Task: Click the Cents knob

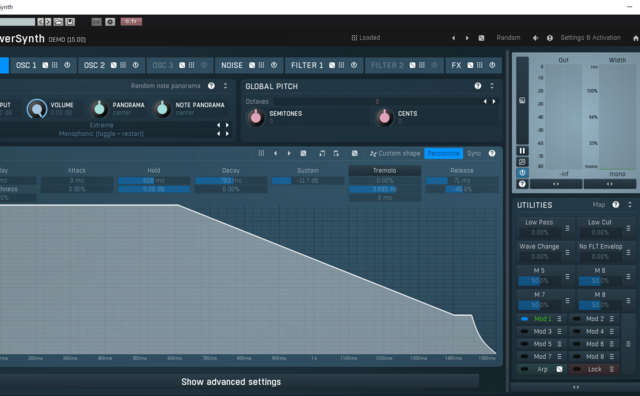Action: pyautogui.click(x=384, y=117)
